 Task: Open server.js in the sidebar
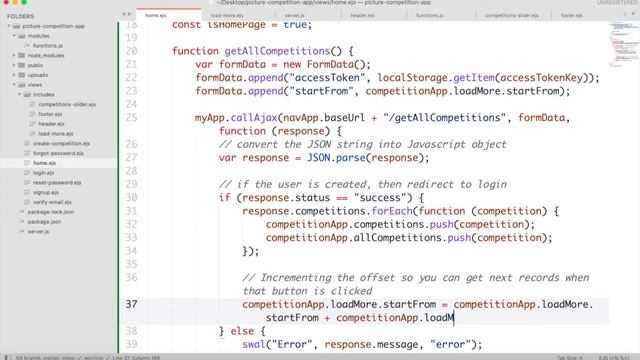(38, 232)
